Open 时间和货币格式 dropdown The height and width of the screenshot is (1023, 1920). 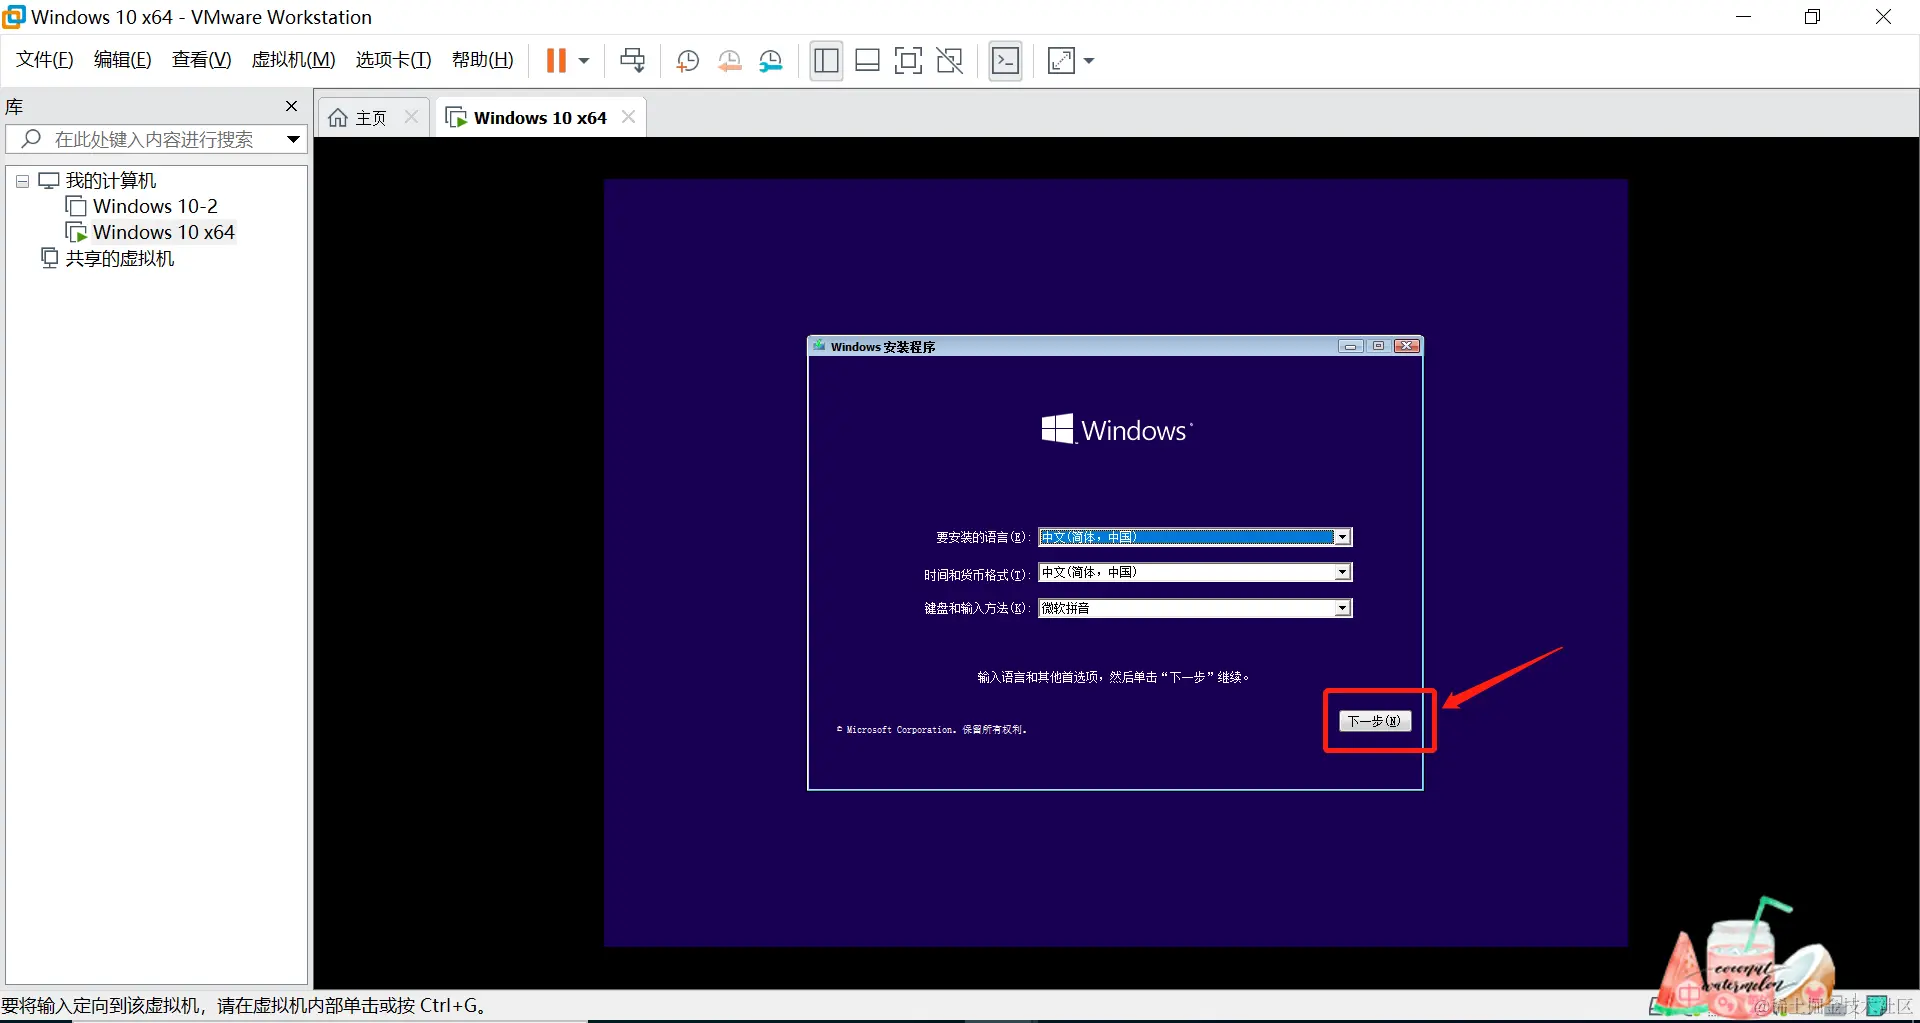click(1342, 573)
